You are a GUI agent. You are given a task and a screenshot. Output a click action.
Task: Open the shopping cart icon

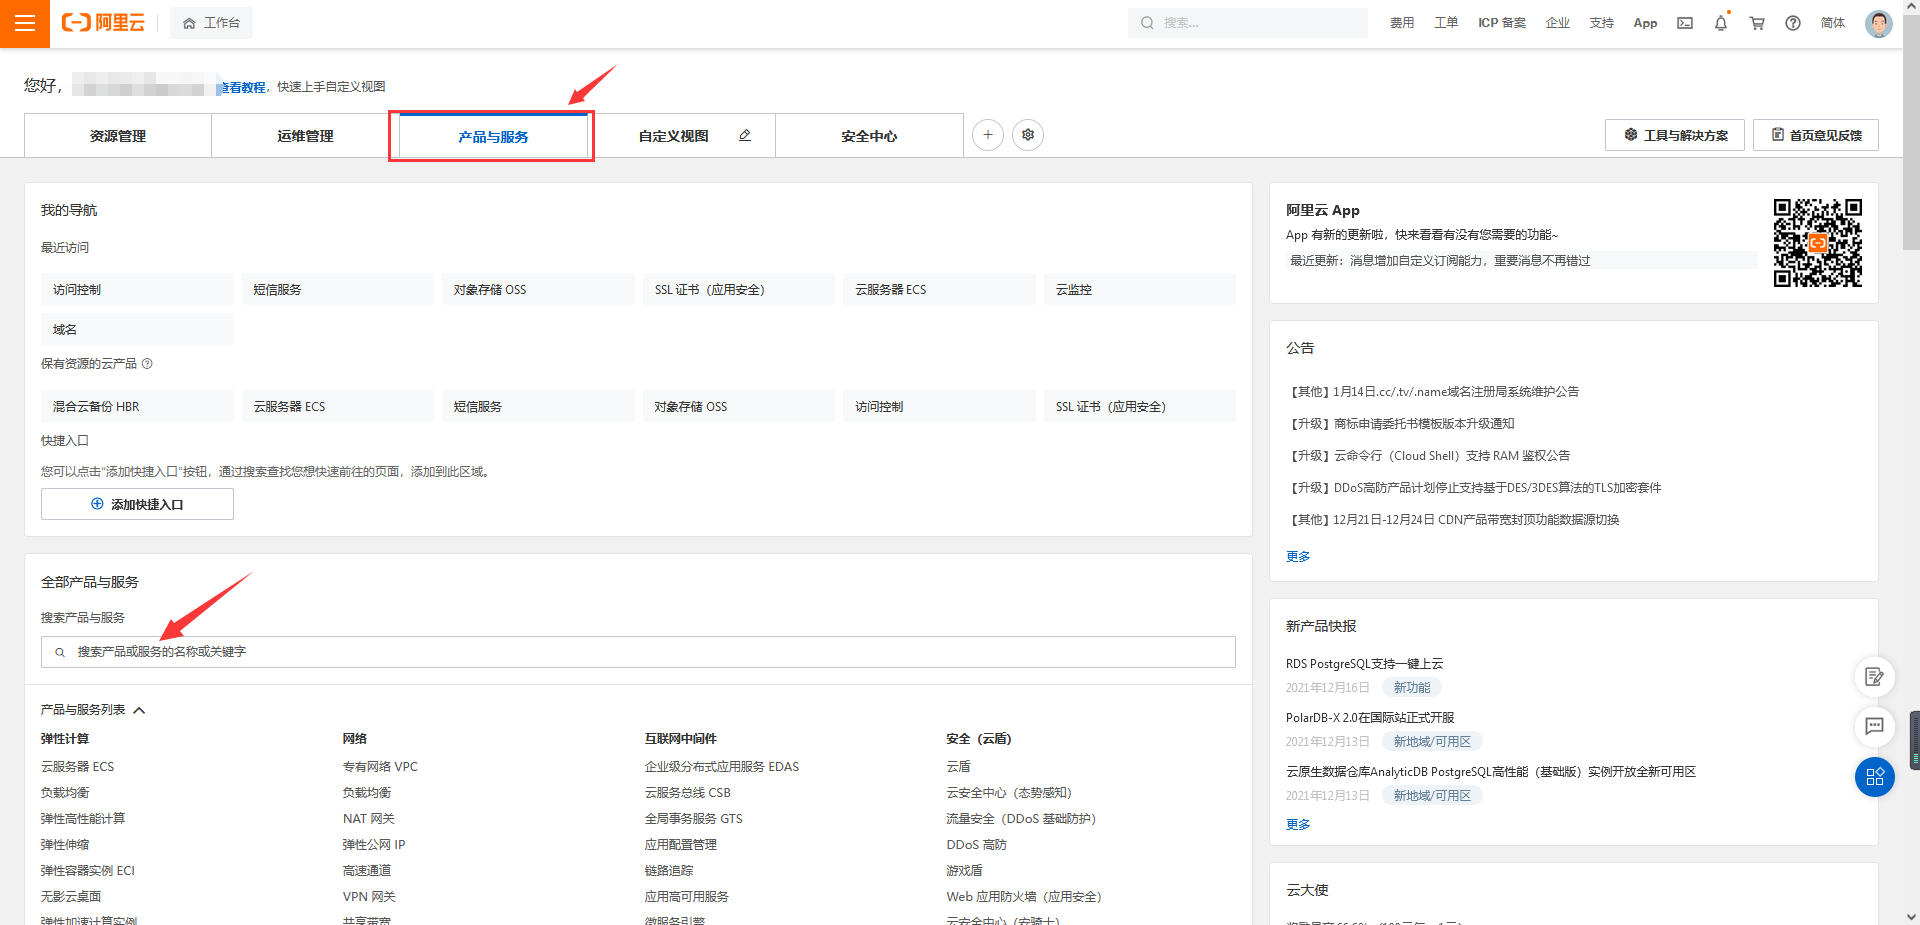(x=1757, y=23)
